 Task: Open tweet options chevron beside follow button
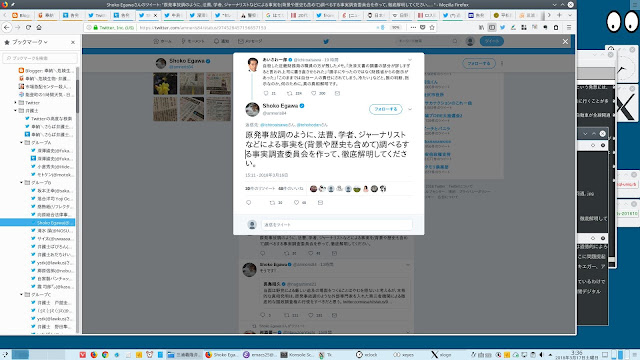pyautogui.click(x=410, y=109)
